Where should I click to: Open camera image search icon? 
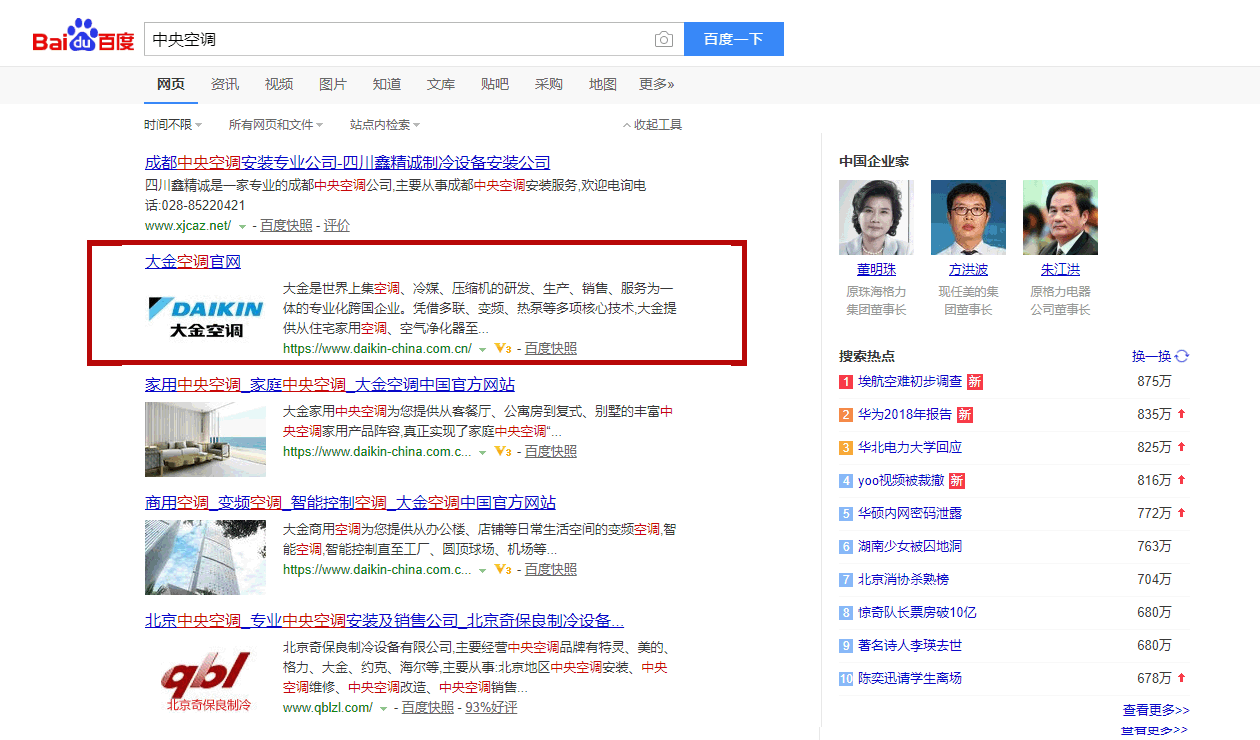pyautogui.click(x=664, y=39)
